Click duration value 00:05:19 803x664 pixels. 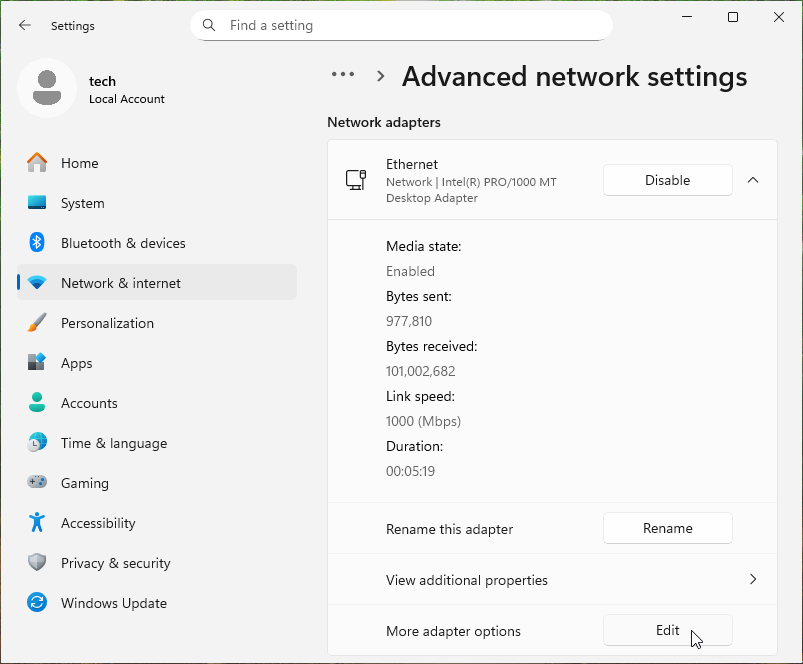click(410, 470)
